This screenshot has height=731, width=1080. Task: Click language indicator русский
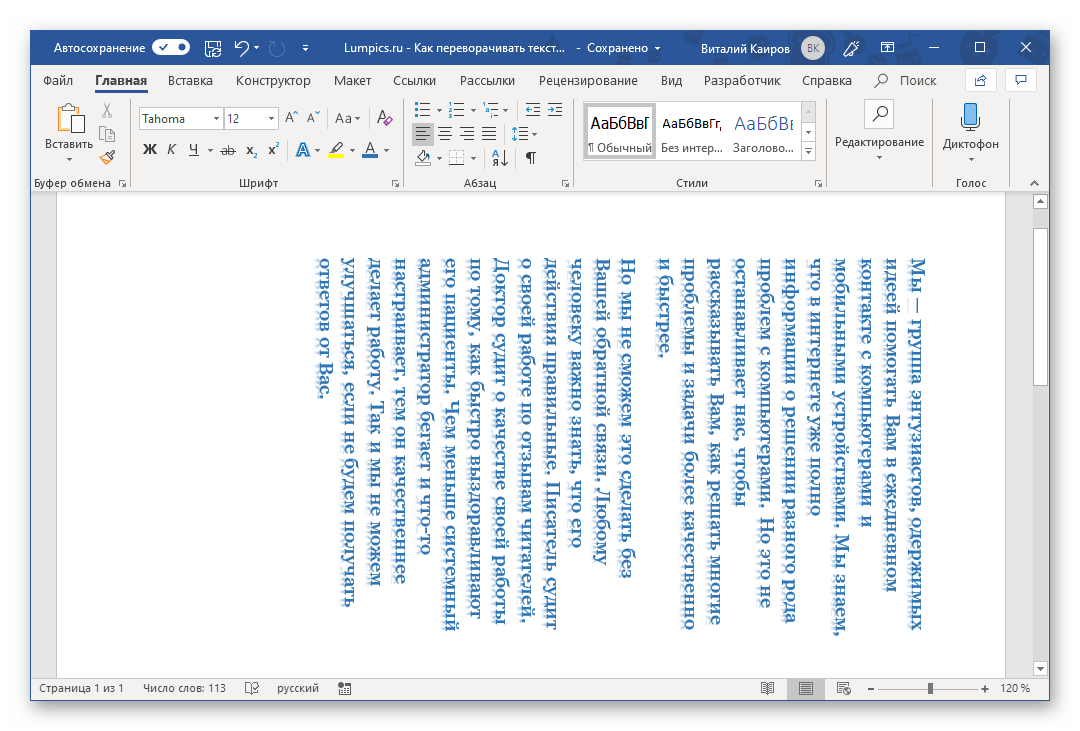click(x=298, y=688)
